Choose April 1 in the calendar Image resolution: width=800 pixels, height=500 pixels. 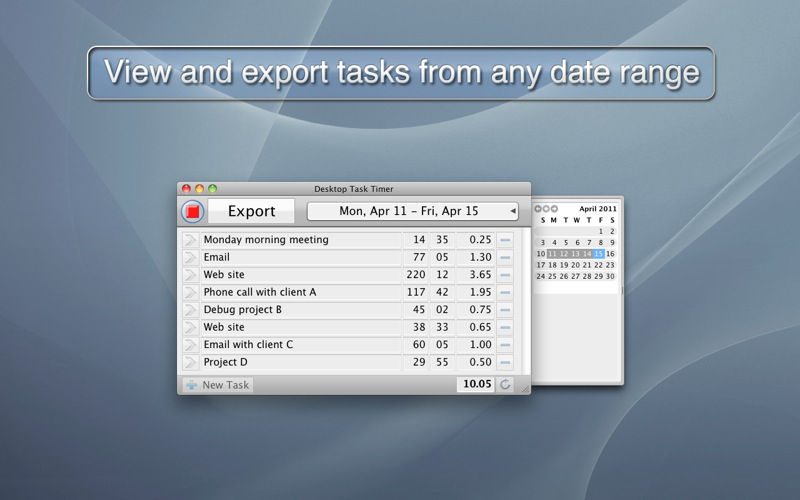pyautogui.click(x=601, y=231)
